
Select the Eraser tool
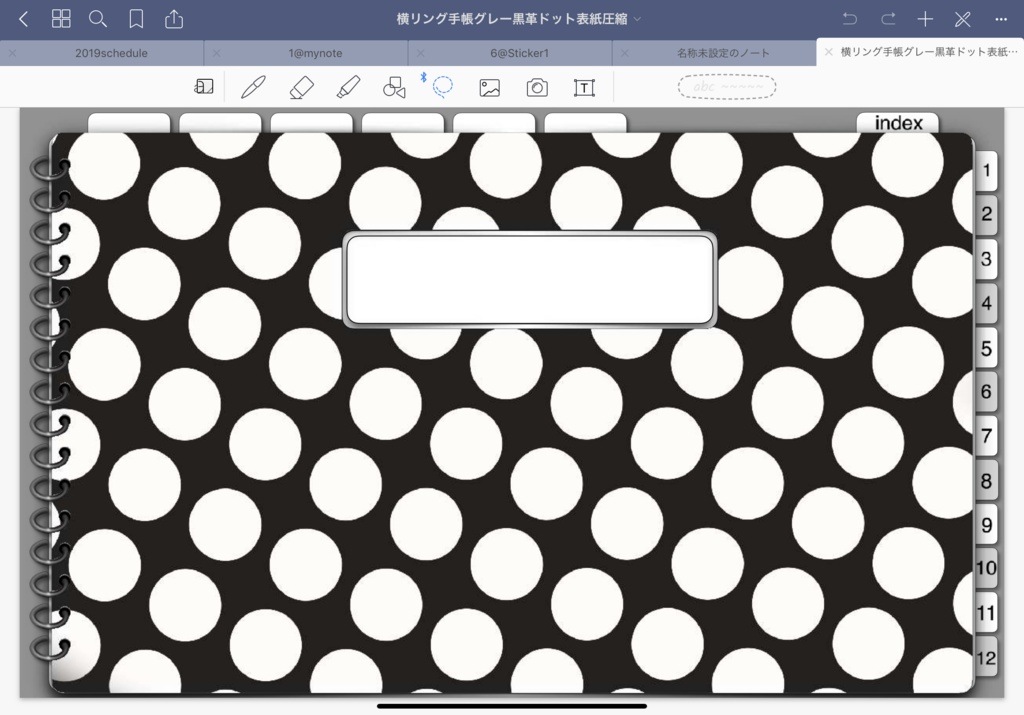pyautogui.click(x=299, y=87)
